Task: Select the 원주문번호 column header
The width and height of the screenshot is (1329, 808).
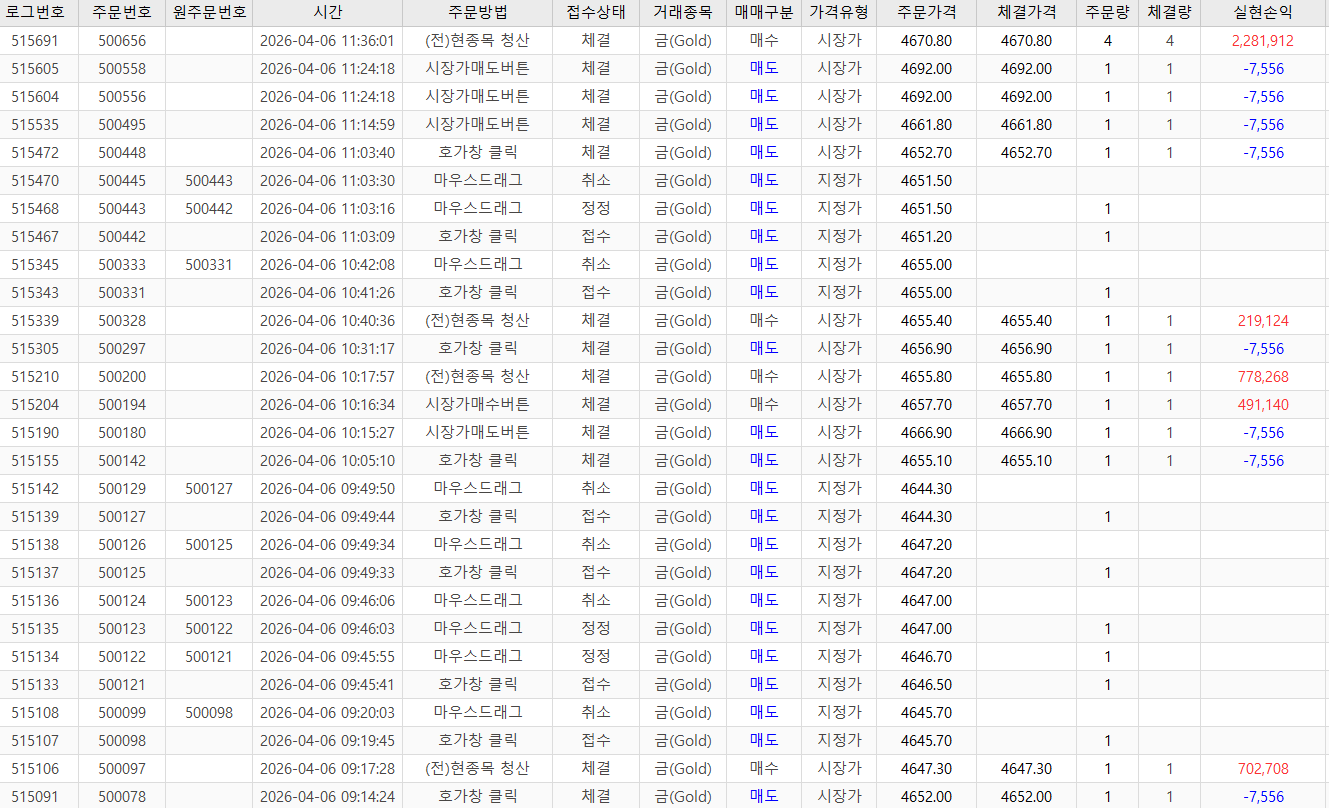Action: (x=209, y=13)
